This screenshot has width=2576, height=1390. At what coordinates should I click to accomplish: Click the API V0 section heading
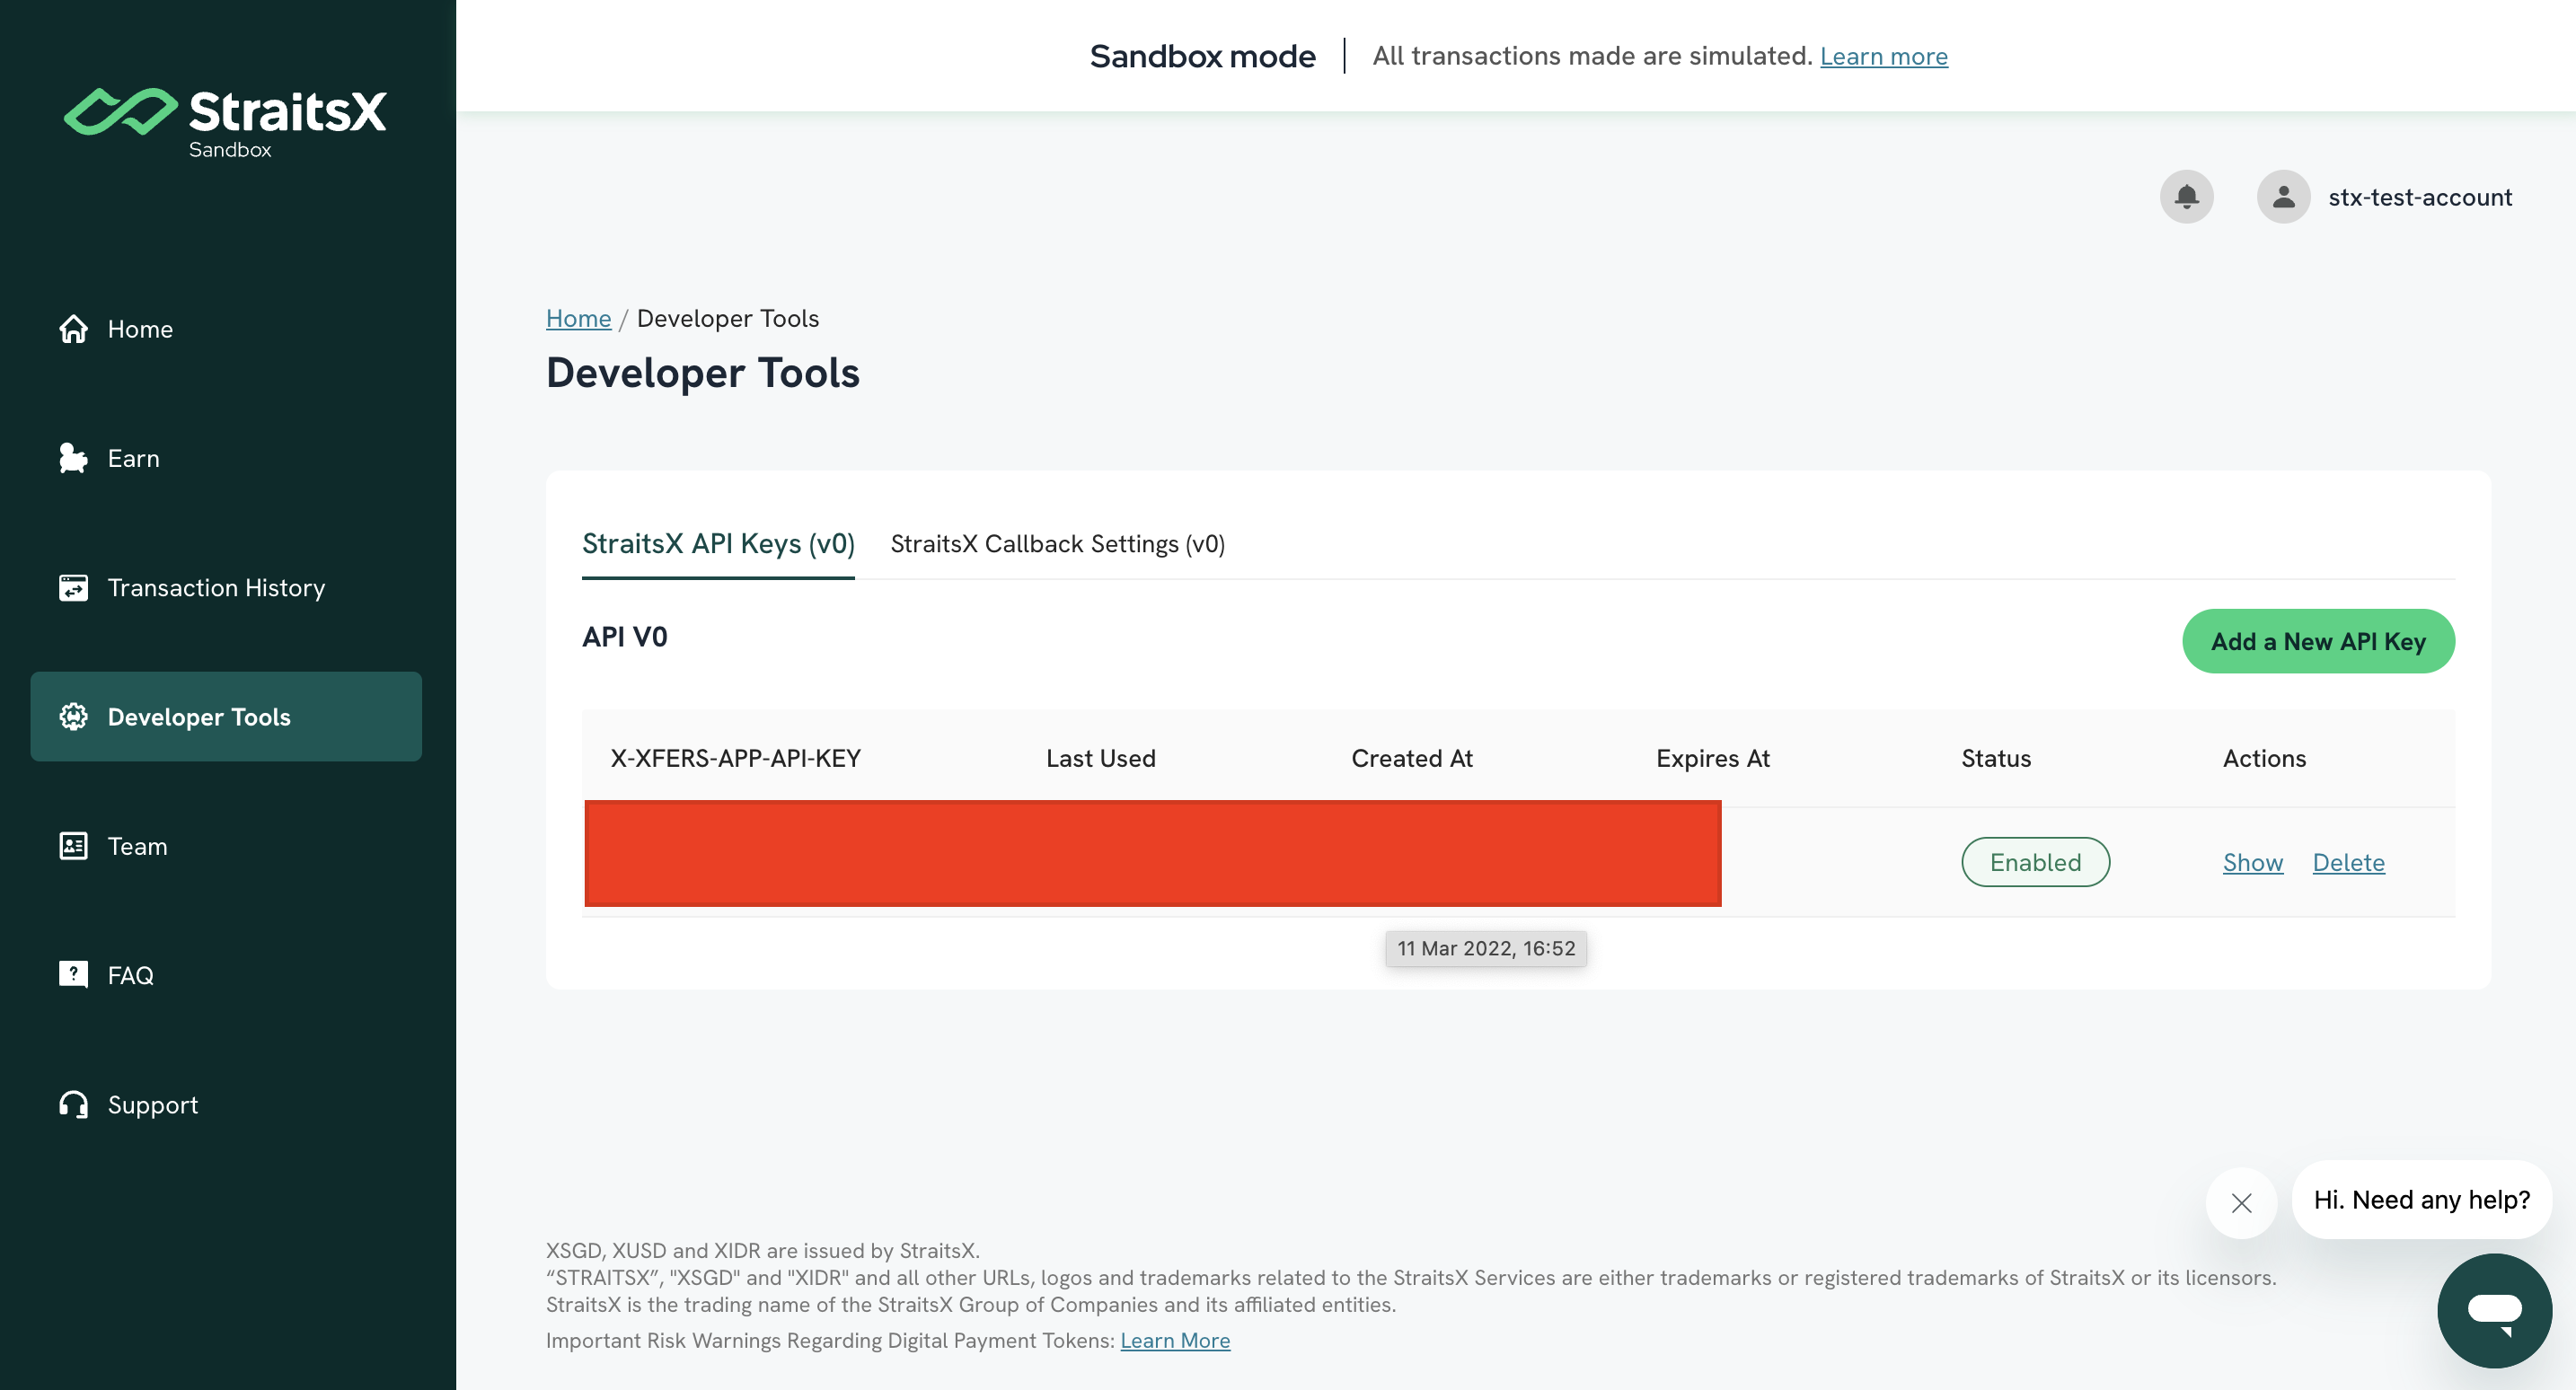[624, 637]
